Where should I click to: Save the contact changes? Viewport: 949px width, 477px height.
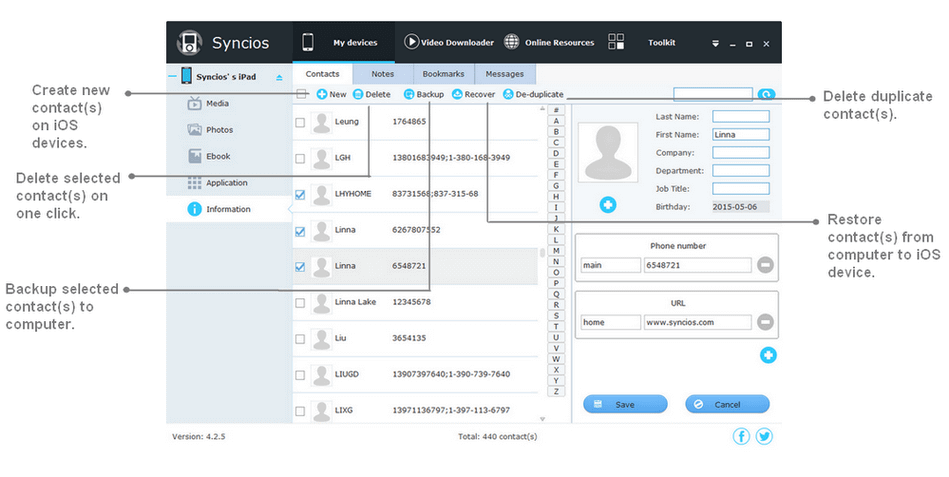tap(625, 404)
